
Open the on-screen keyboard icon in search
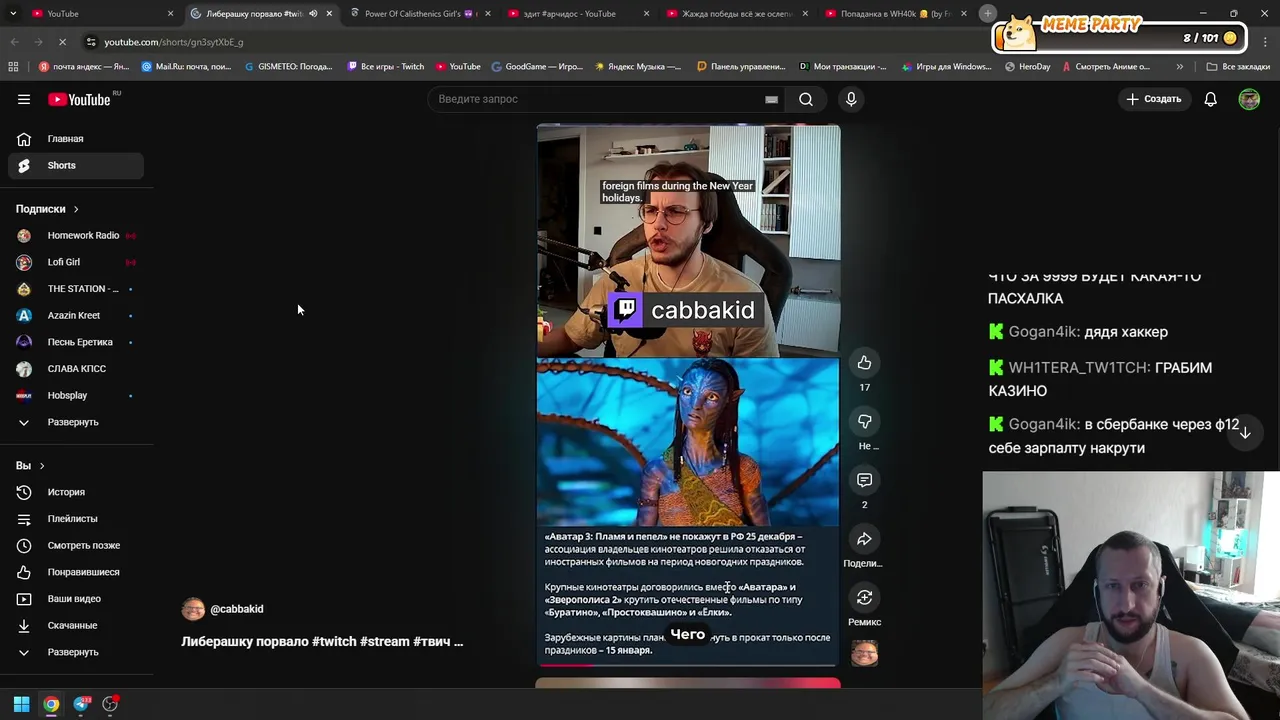click(771, 99)
